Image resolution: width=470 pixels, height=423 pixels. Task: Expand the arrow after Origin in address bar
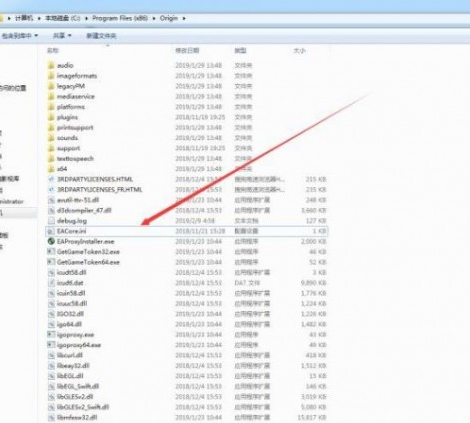click(x=184, y=18)
